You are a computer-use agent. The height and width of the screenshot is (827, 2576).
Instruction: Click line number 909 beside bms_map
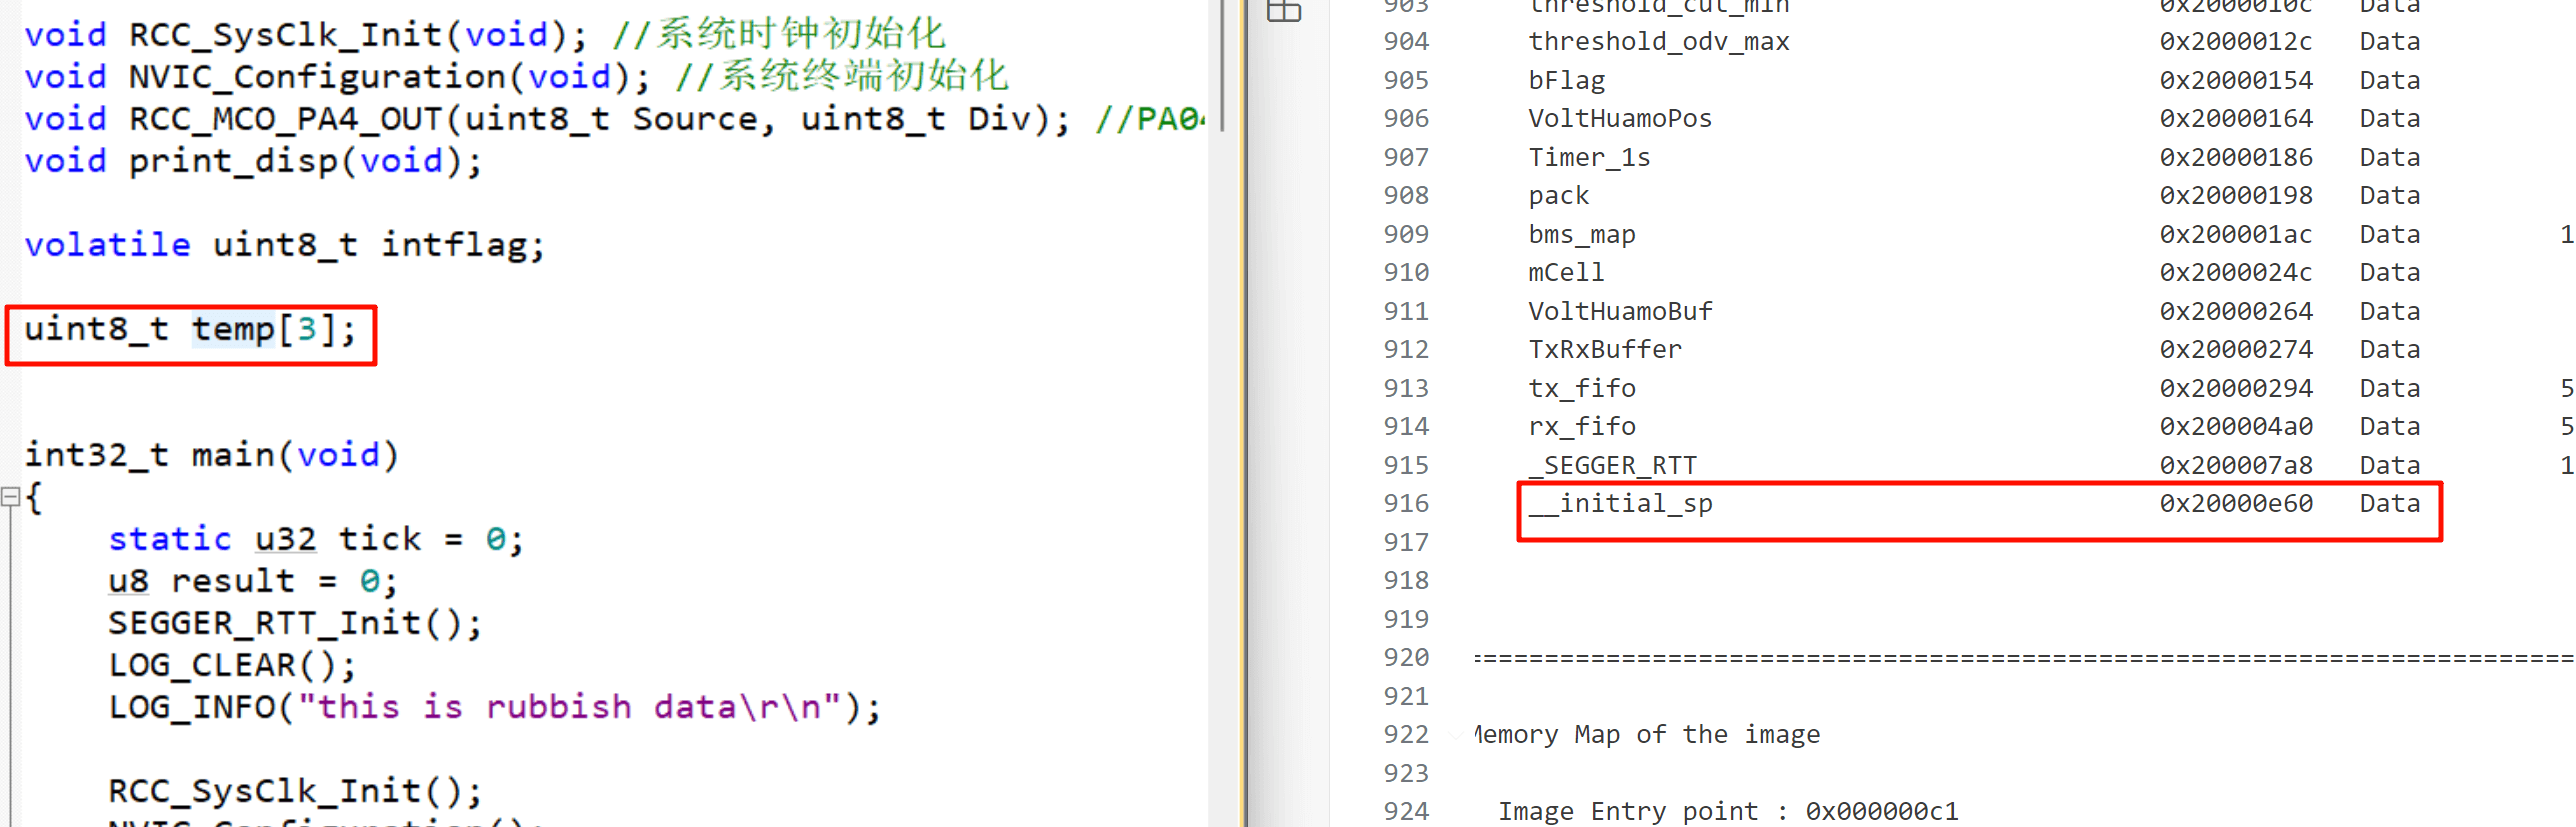click(x=1405, y=234)
